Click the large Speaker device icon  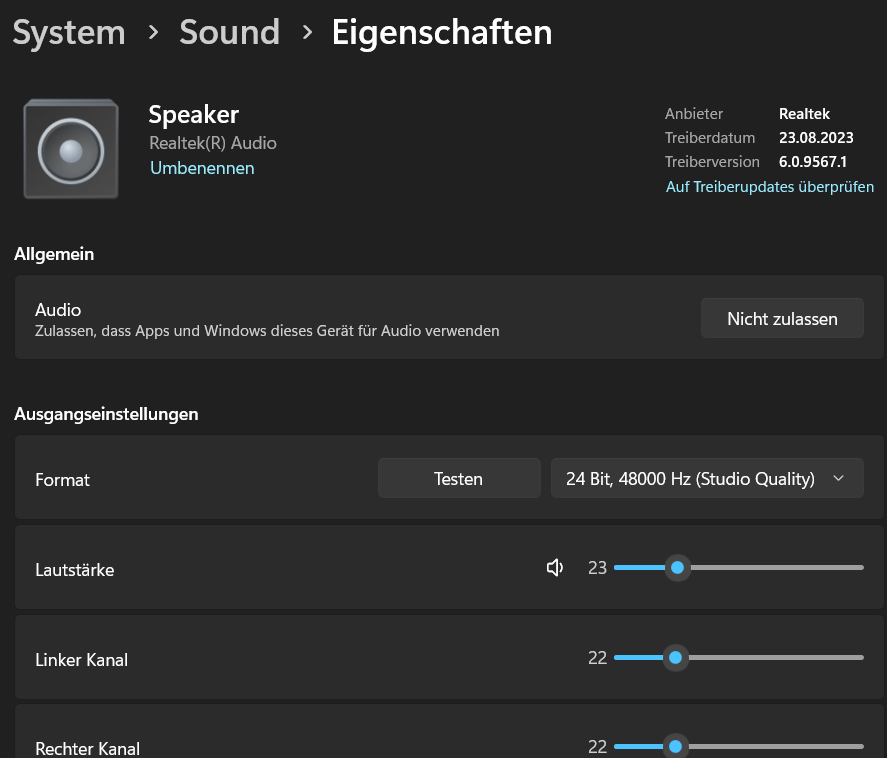pyautogui.click(x=71, y=149)
